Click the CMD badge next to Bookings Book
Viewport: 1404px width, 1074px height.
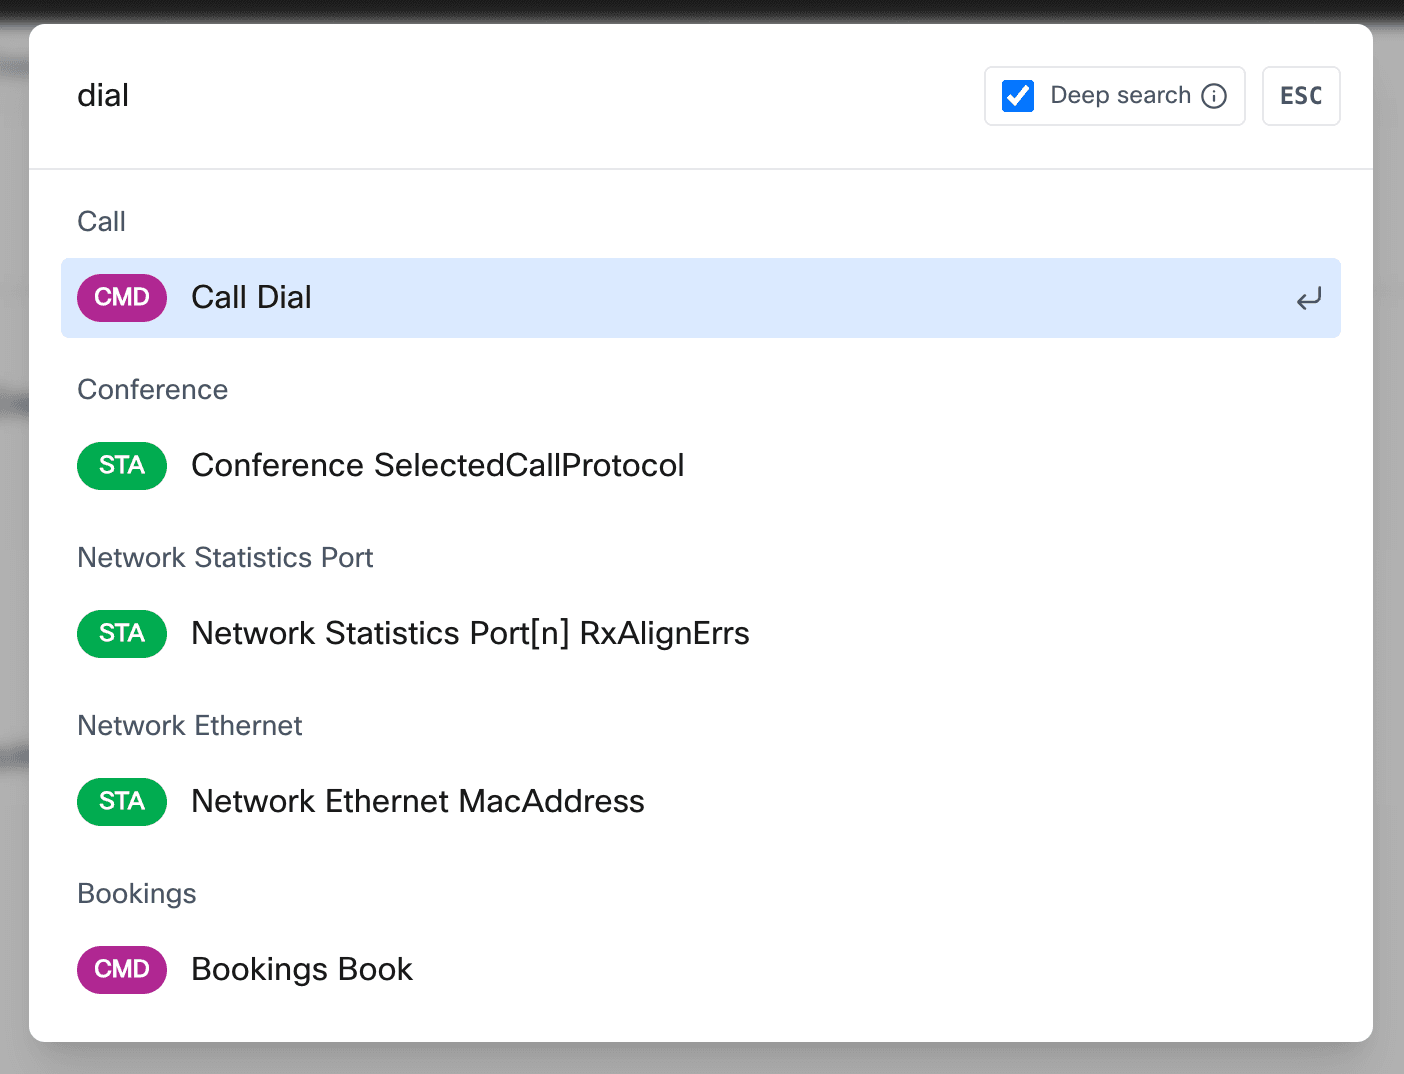(x=121, y=969)
